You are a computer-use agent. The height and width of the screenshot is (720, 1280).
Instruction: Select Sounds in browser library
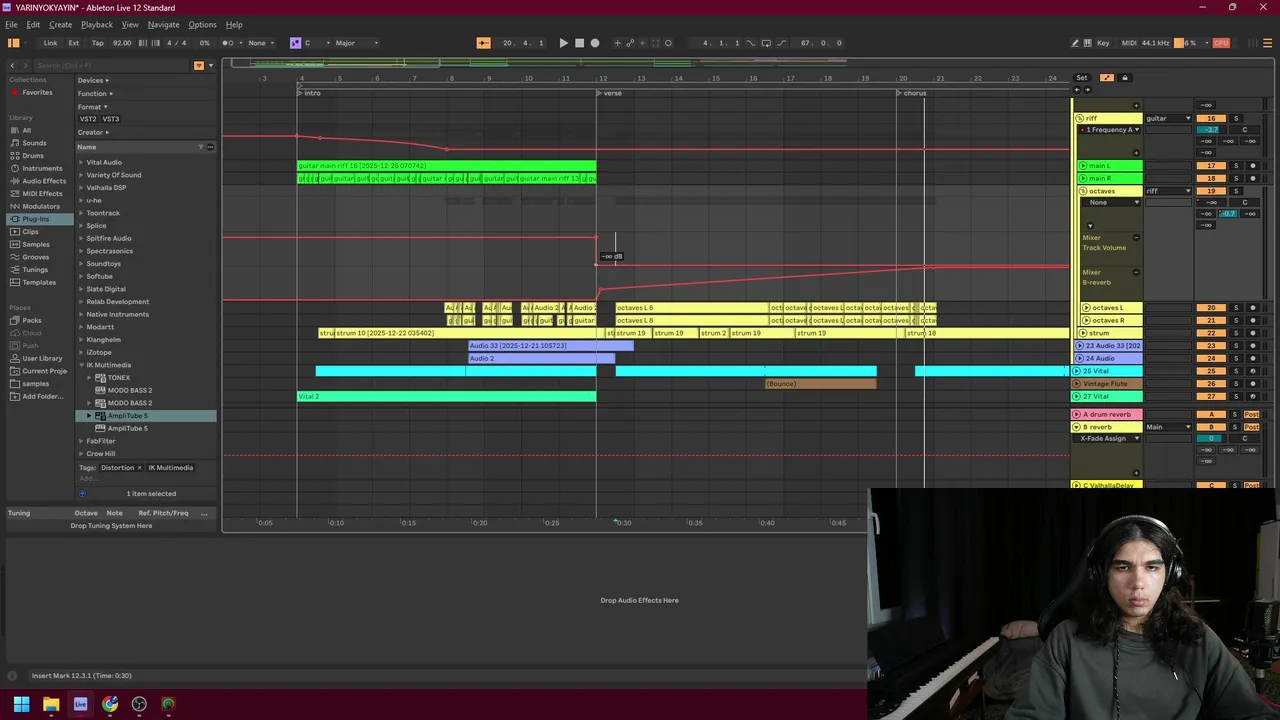[x=34, y=143]
